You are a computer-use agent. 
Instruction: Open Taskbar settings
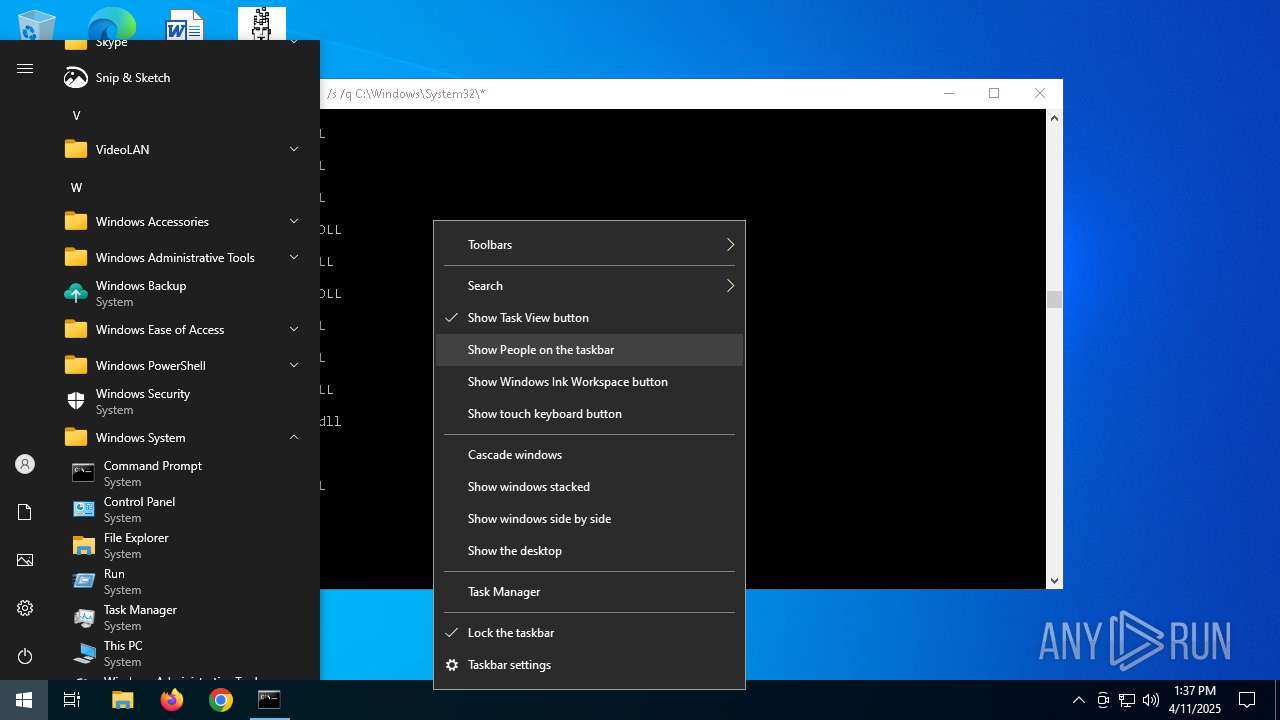(x=590, y=665)
